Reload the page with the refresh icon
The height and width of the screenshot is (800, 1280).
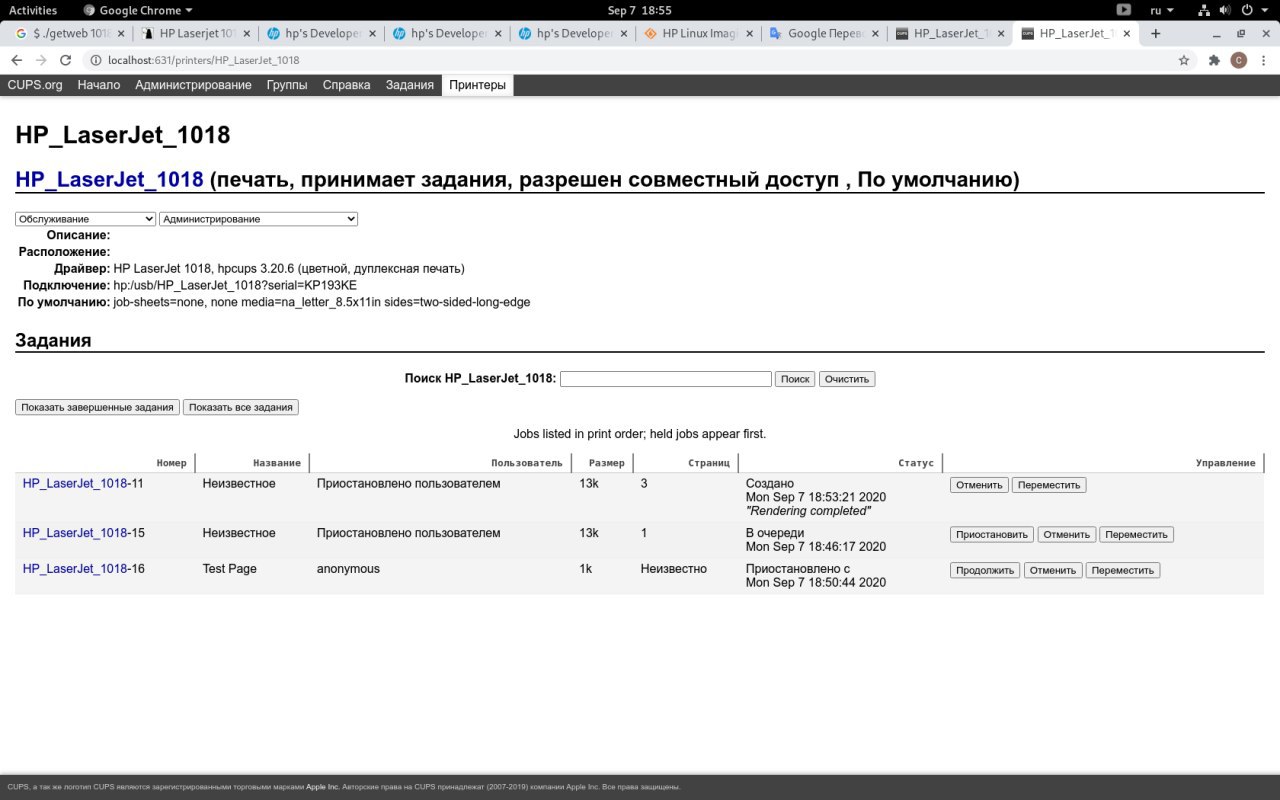tap(67, 60)
